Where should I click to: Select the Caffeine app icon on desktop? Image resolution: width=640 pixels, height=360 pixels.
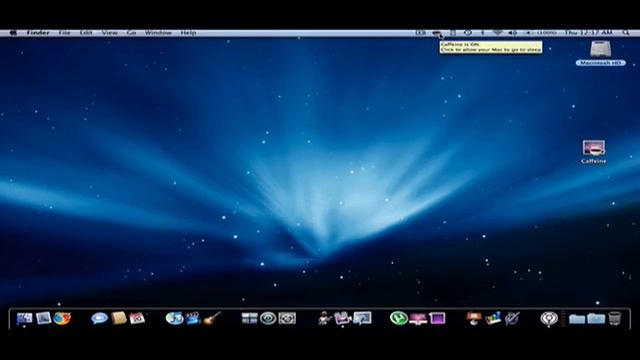[x=594, y=152]
